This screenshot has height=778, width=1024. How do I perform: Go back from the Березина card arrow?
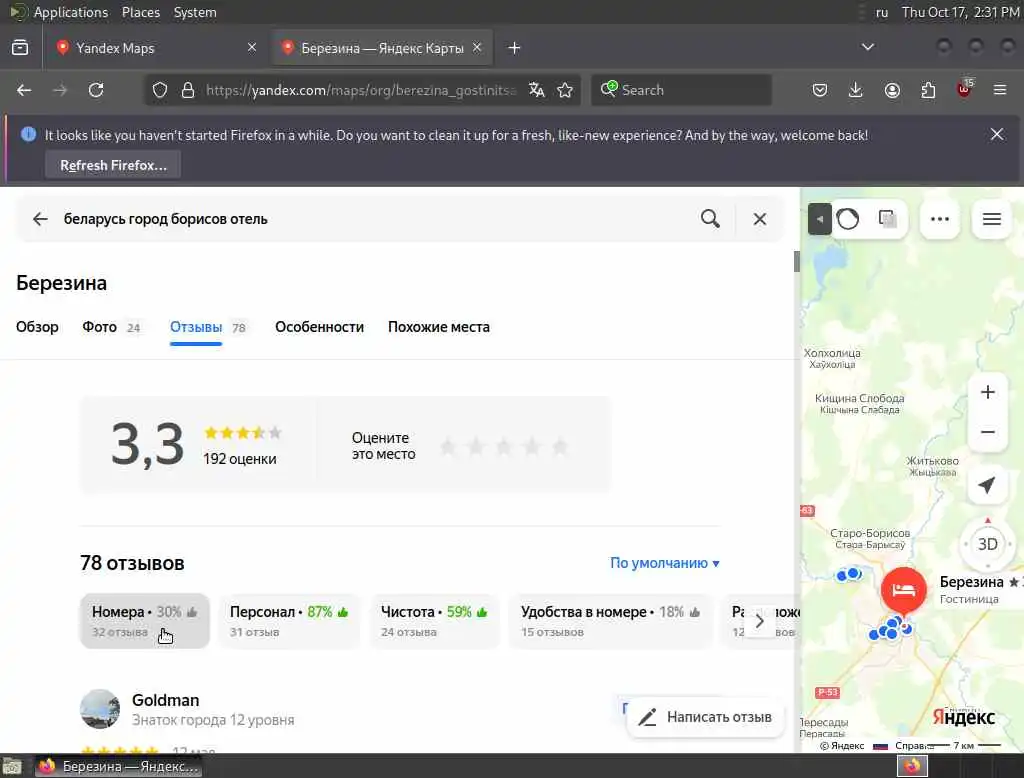40,219
